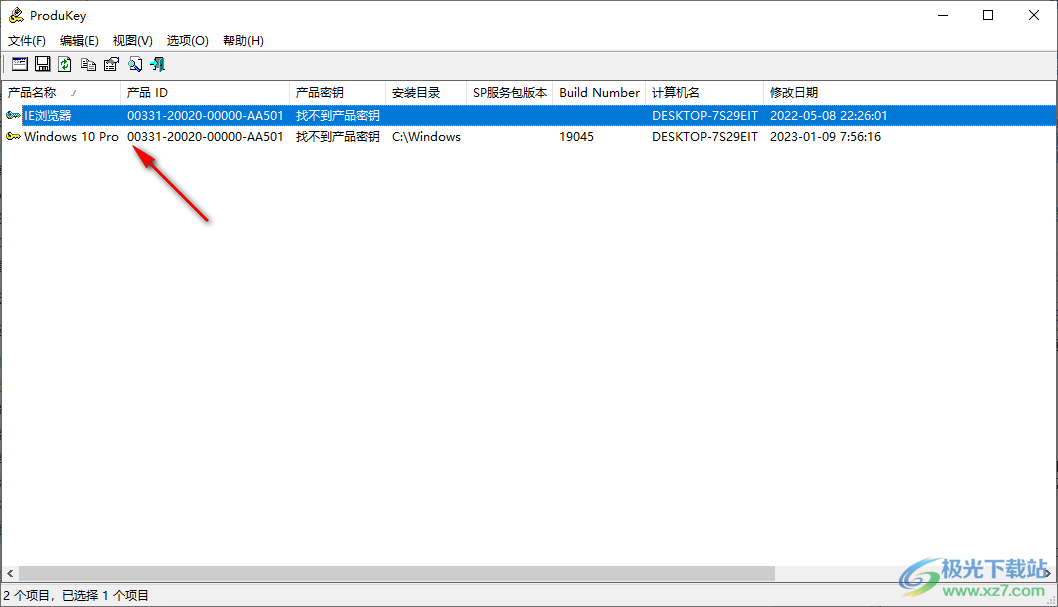Sort by the Build Number column header
Screen dimensions: 1058x607
pos(599,92)
